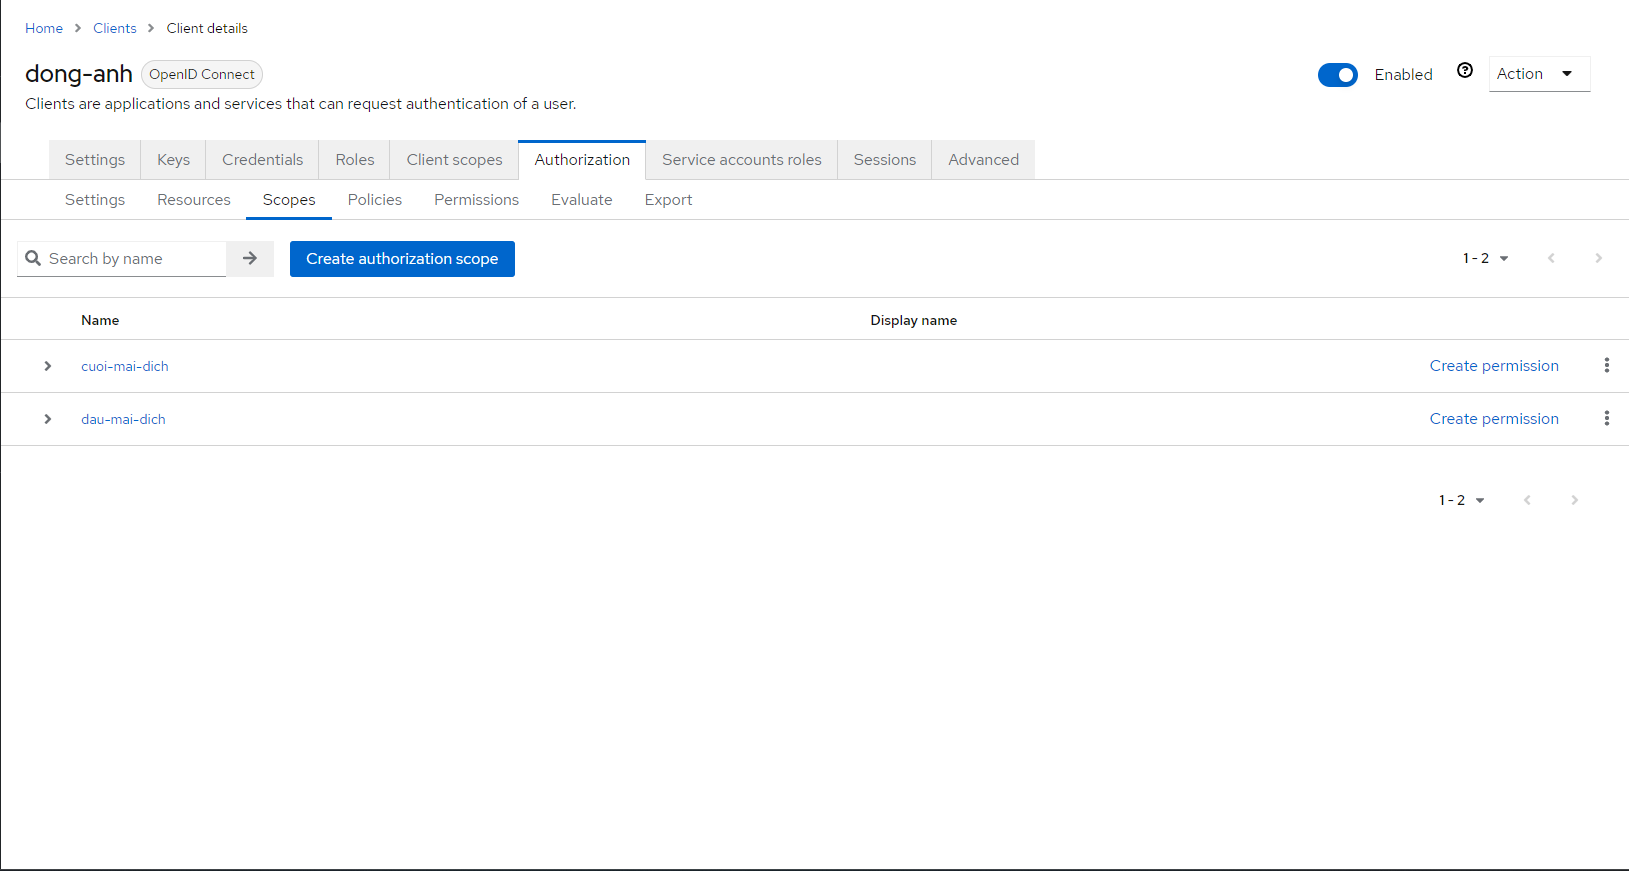Open kebab menu for cuoi-mai-dich row
Screen dimensions: 1629x871
pyautogui.click(x=1606, y=366)
